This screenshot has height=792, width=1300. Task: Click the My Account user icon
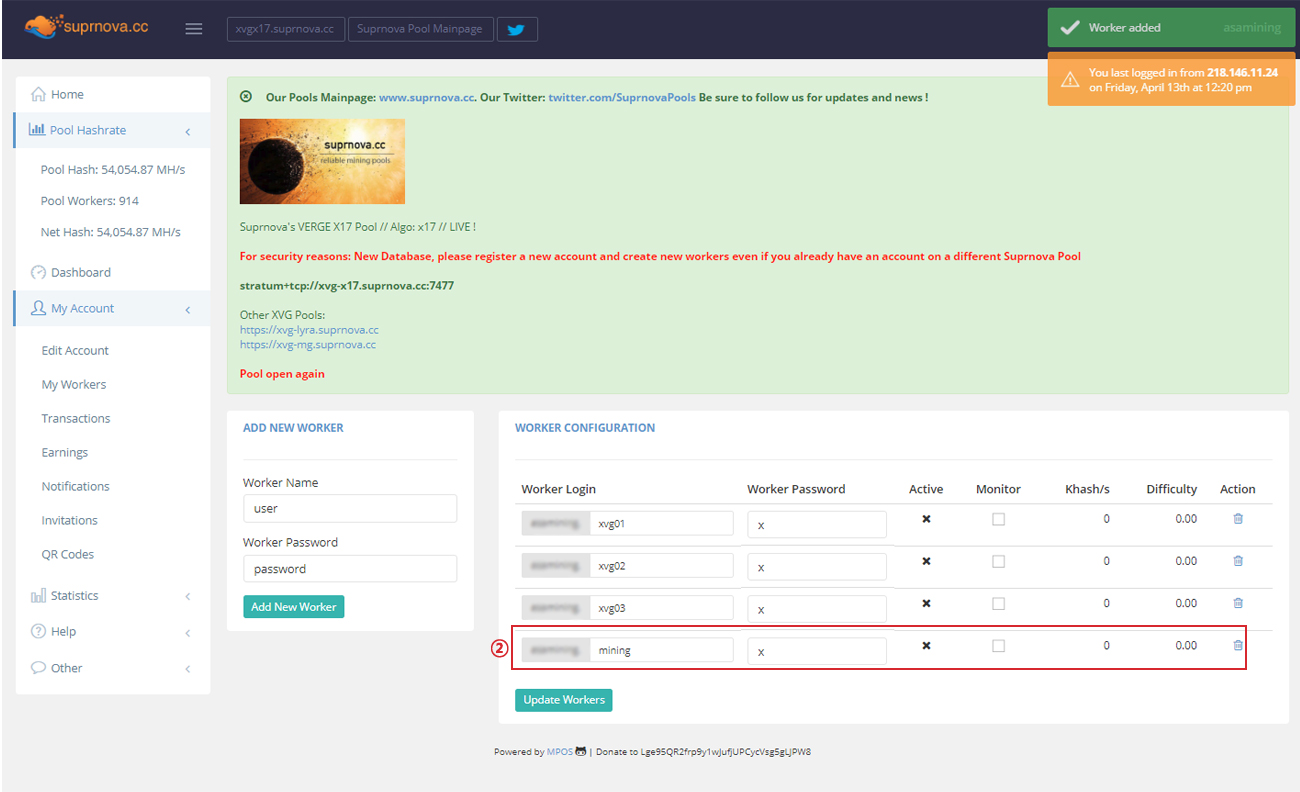[39, 308]
